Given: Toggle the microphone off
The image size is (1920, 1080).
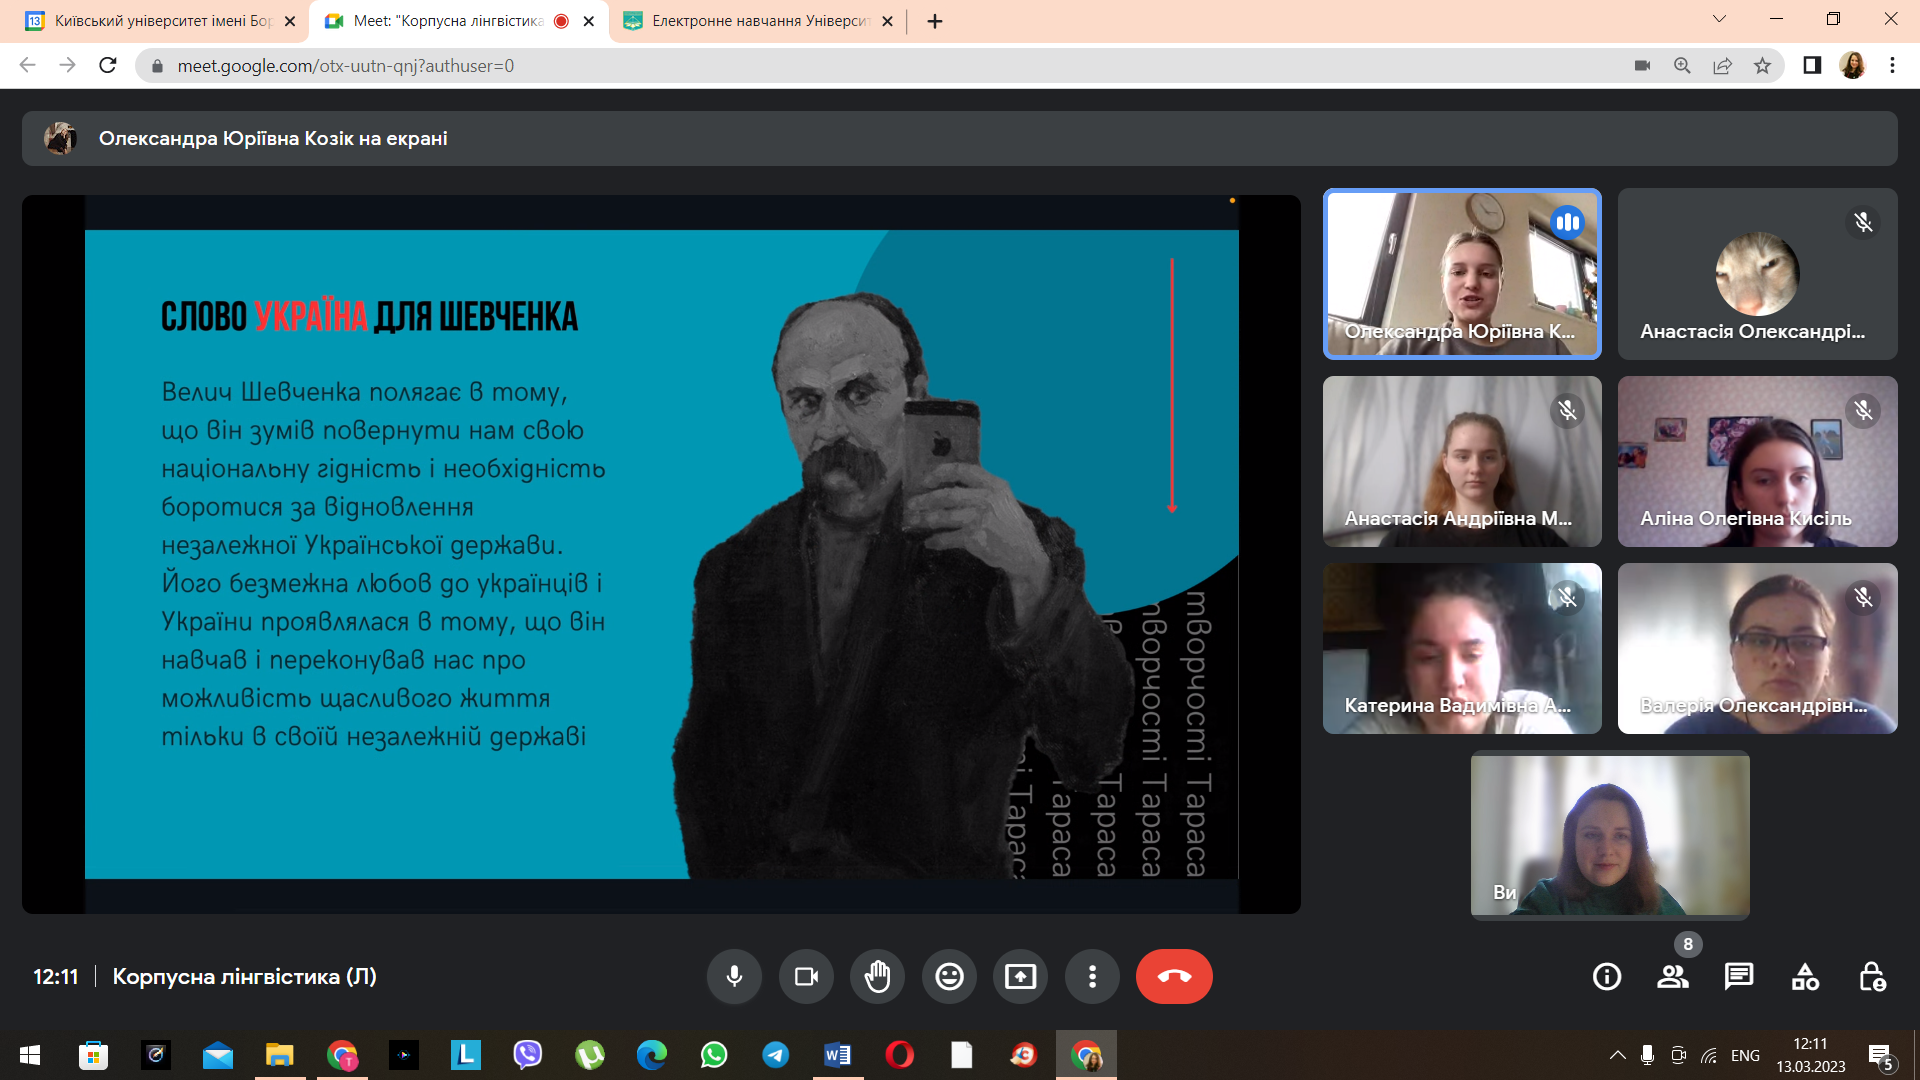Looking at the screenshot, I should click(734, 976).
